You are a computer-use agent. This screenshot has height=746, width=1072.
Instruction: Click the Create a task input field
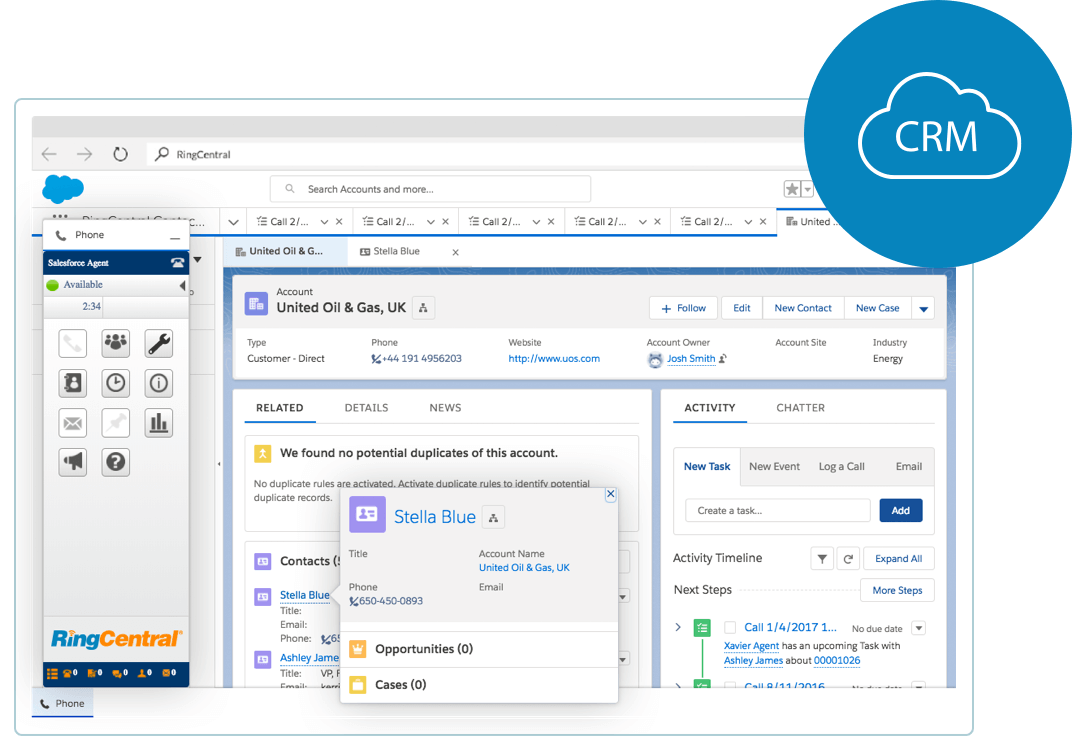point(778,510)
